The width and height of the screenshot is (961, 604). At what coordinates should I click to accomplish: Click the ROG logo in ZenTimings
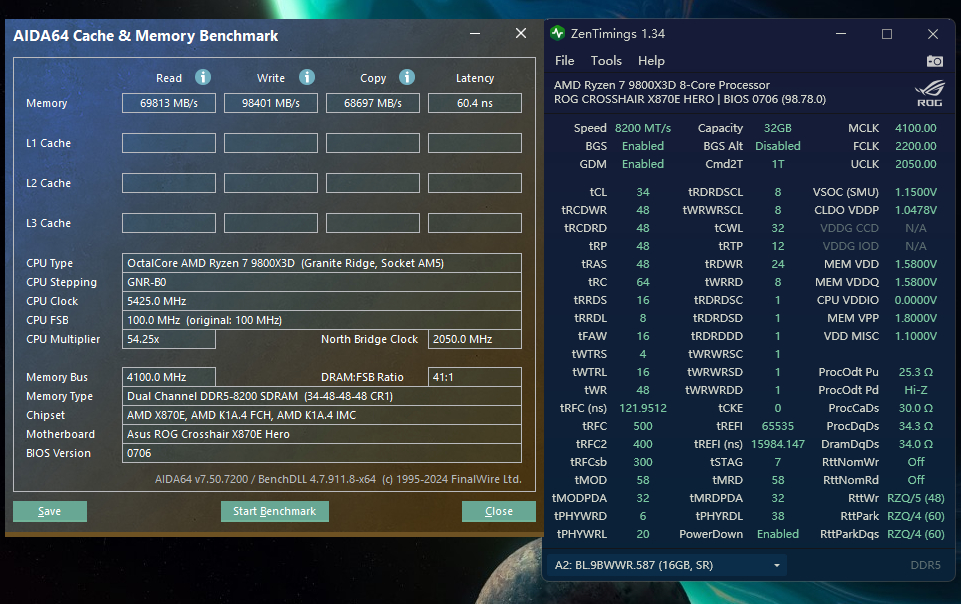pos(929,94)
